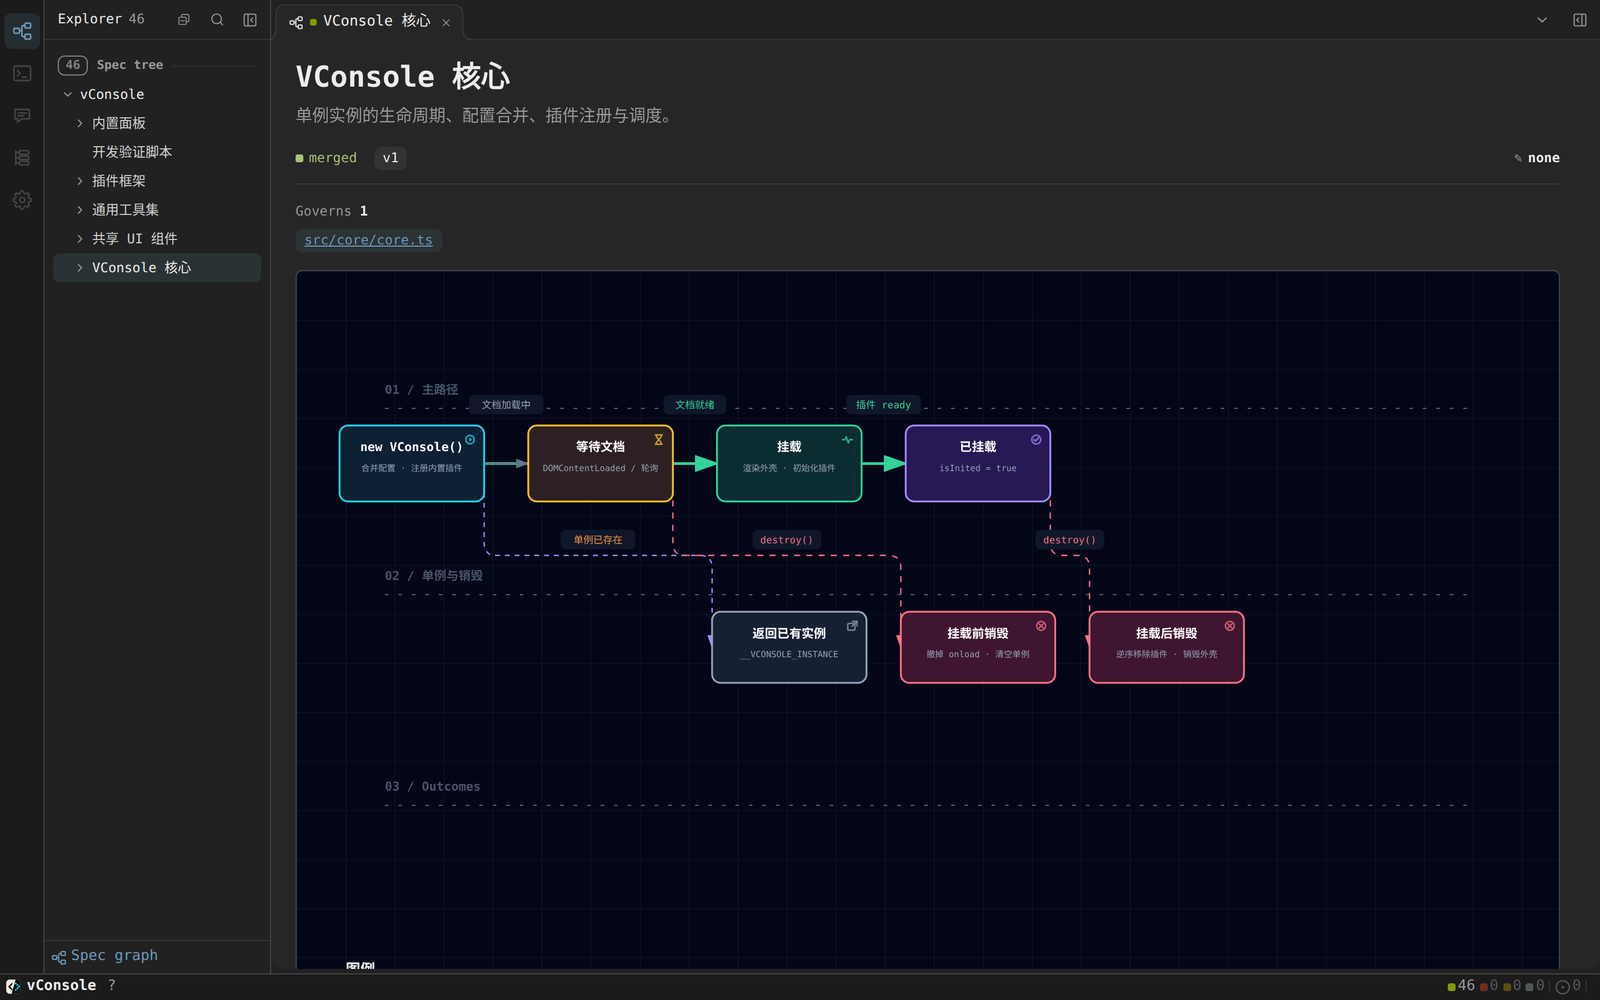Click the Spec graph link at sidebar bottom
The height and width of the screenshot is (1000, 1600).
point(105,956)
